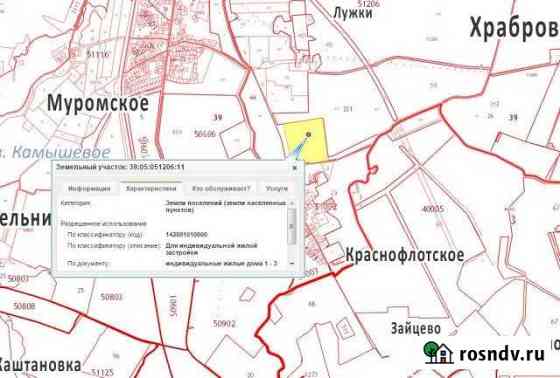The width and height of the screenshot is (560, 378).
Task: Click the Зайцево village label
Action: click(416, 328)
